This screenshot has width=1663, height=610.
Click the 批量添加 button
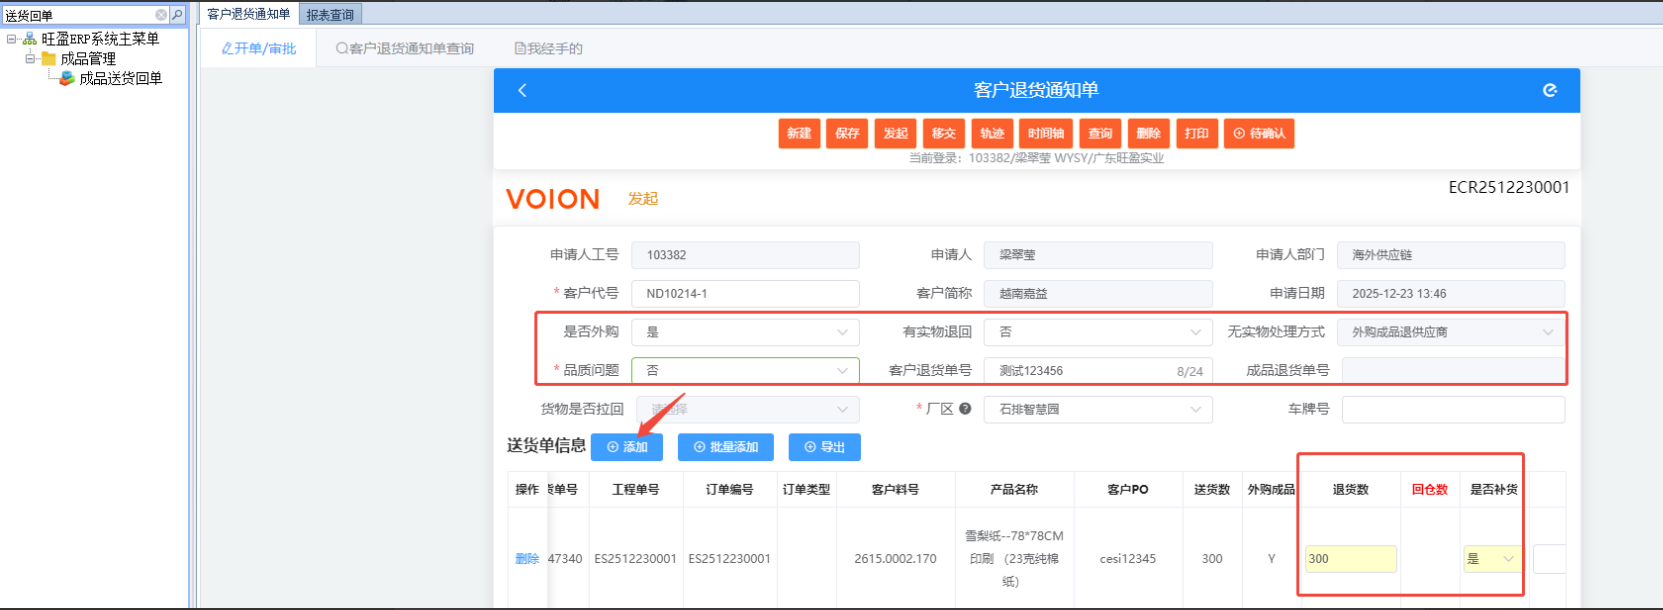pos(726,447)
